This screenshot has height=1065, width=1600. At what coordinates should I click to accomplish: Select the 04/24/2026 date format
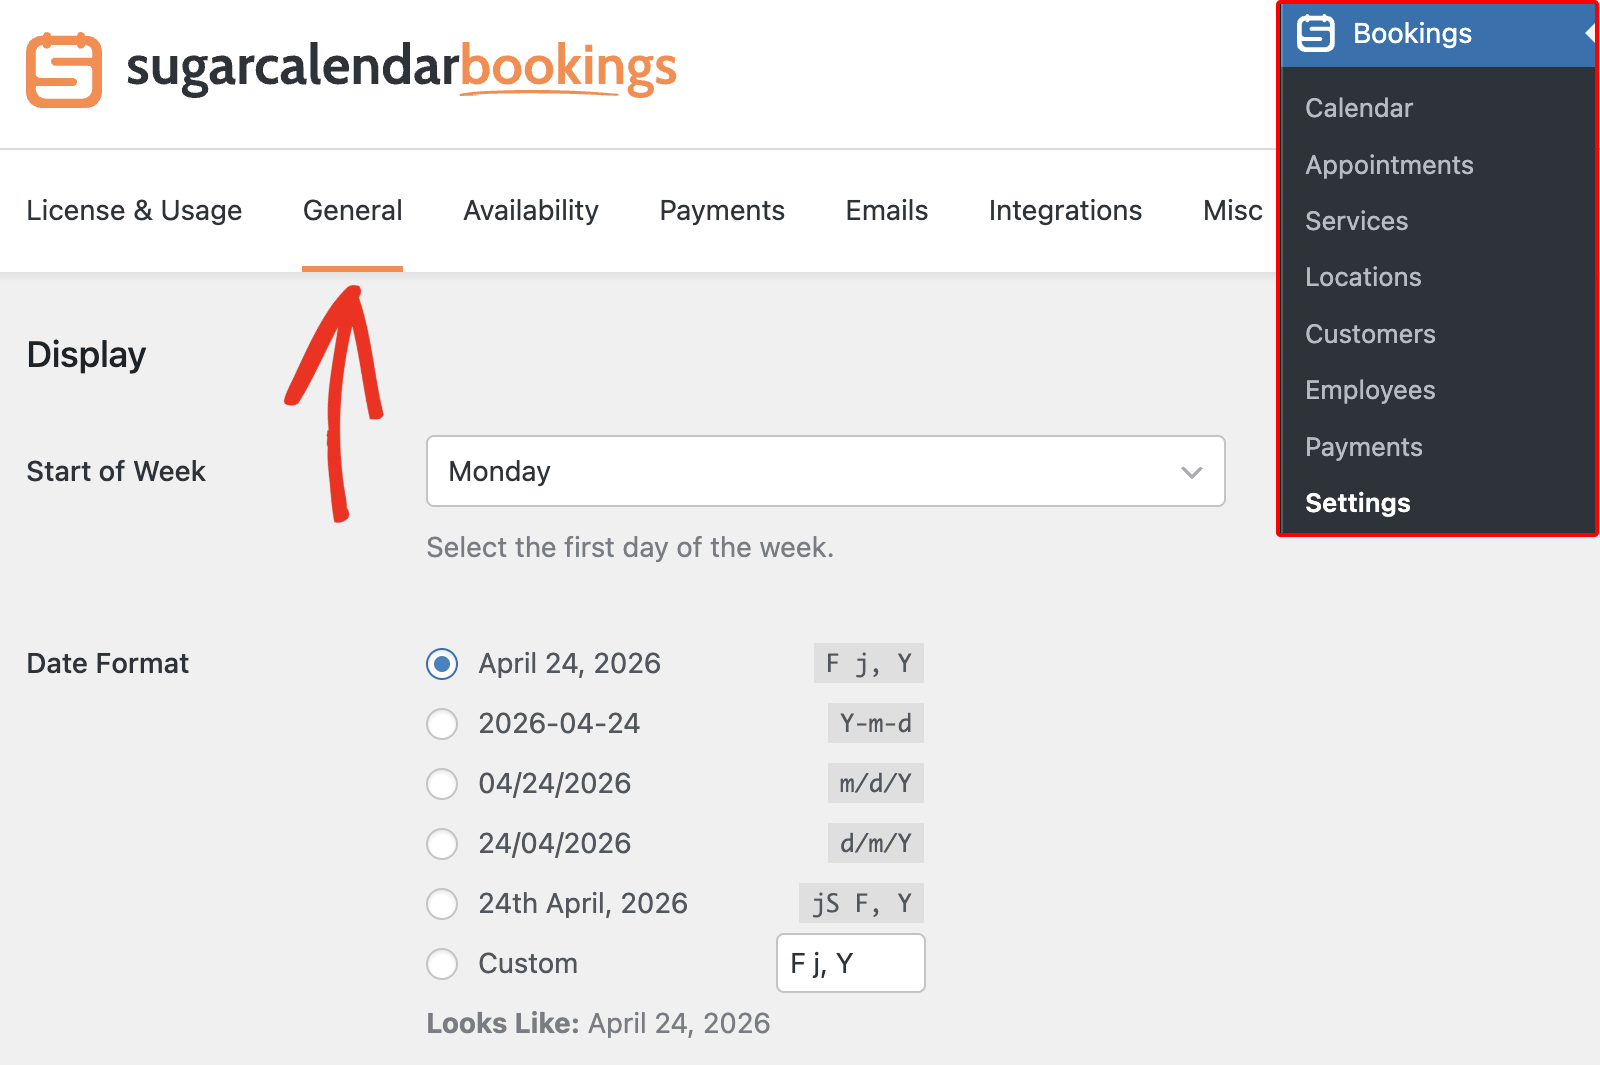click(442, 784)
